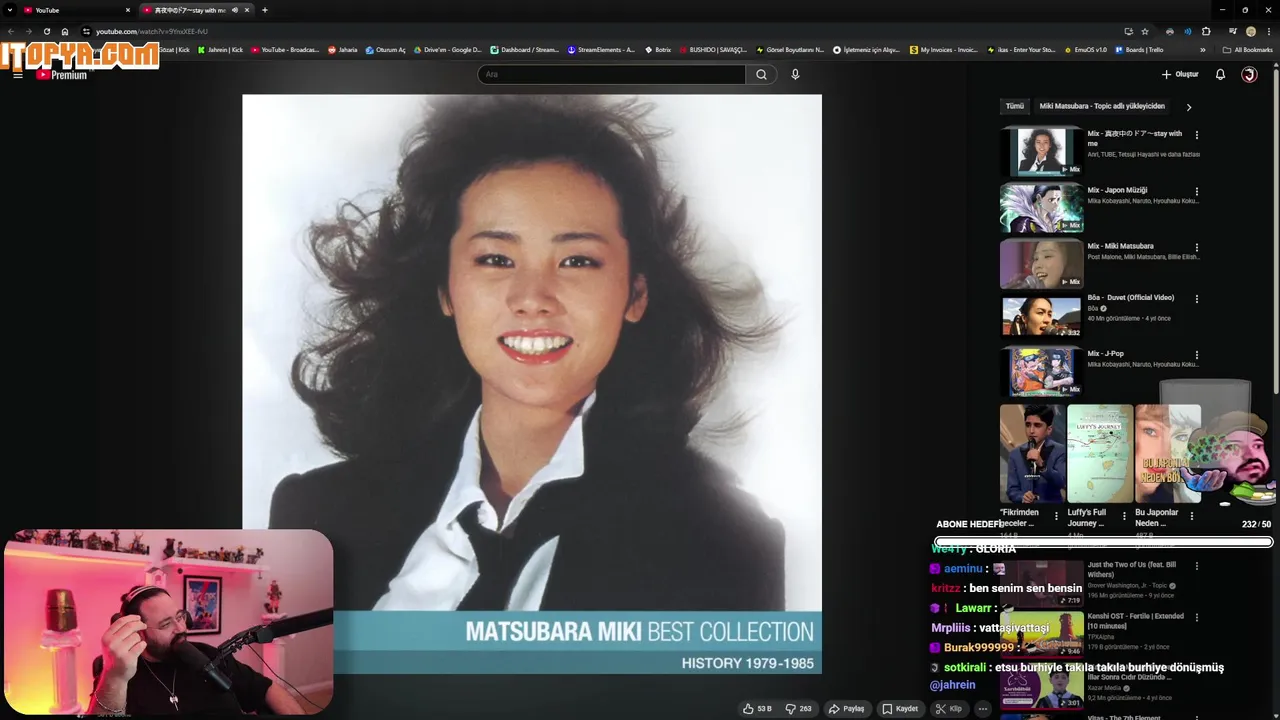The width and height of the screenshot is (1280, 720).
Task: Click the search magnifier button
Action: click(x=761, y=74)
